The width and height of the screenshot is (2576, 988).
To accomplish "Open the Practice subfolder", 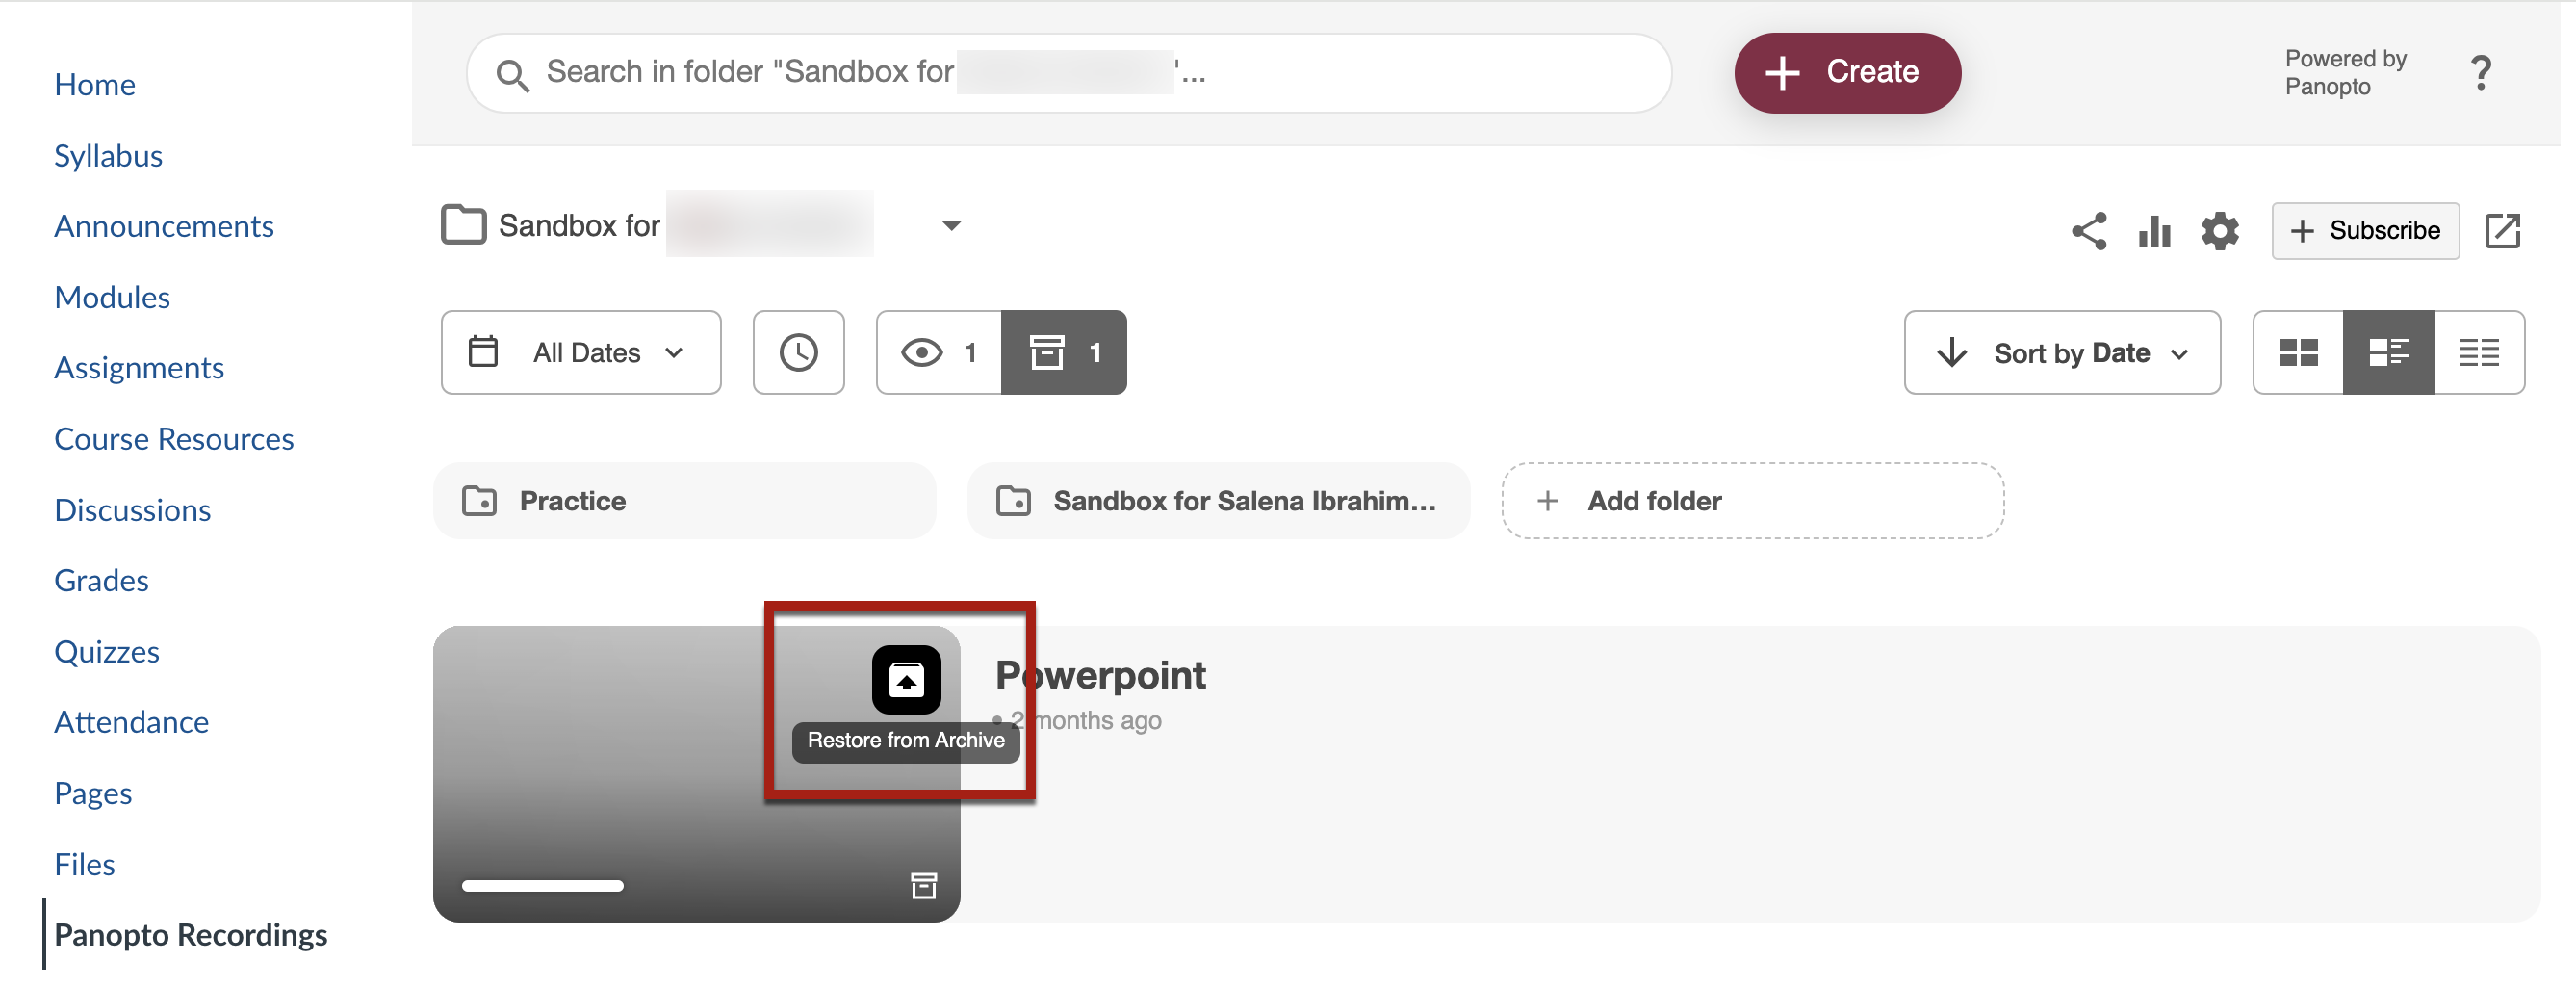I will click(684, 501).
